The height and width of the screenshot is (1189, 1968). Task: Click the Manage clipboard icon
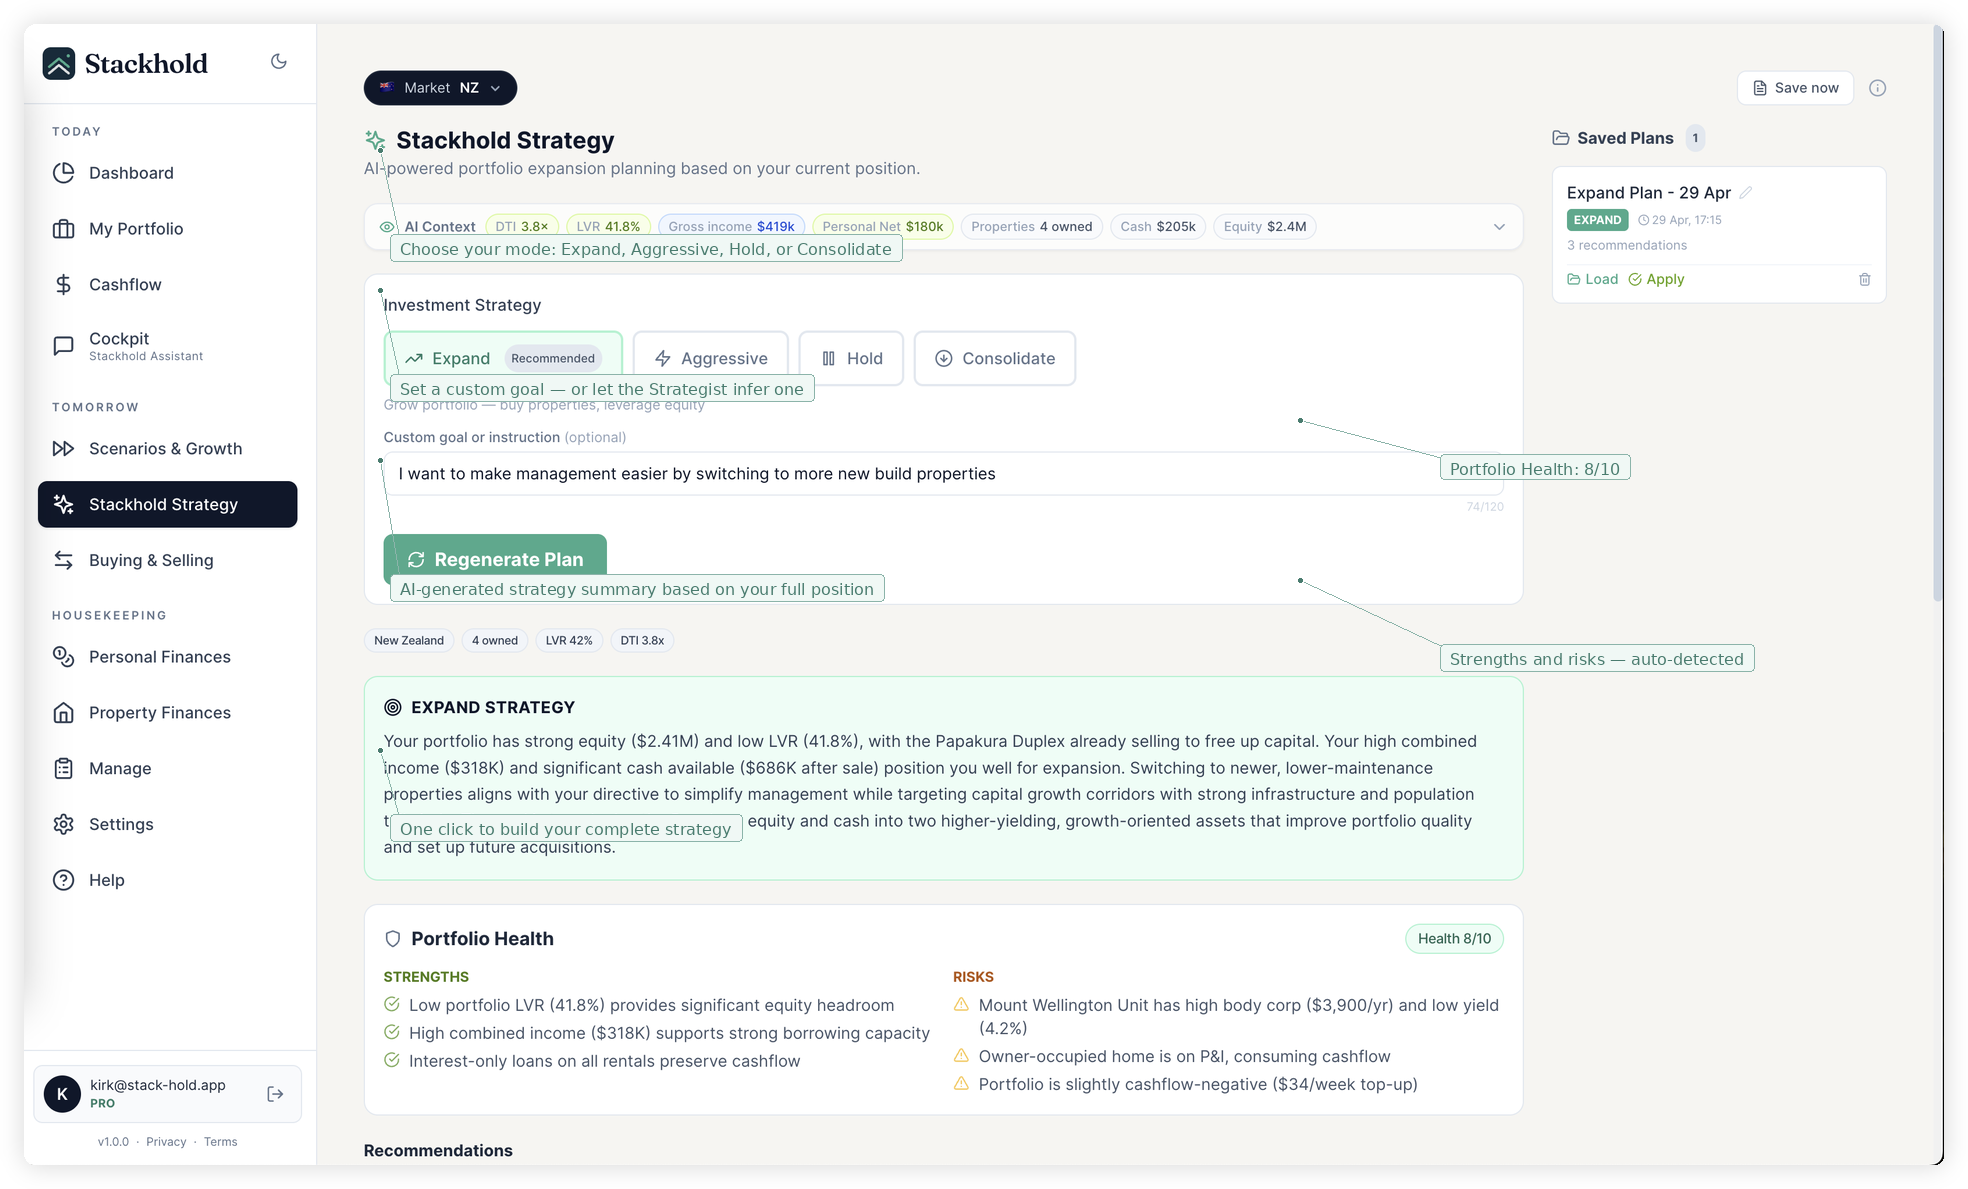point(64,769)
